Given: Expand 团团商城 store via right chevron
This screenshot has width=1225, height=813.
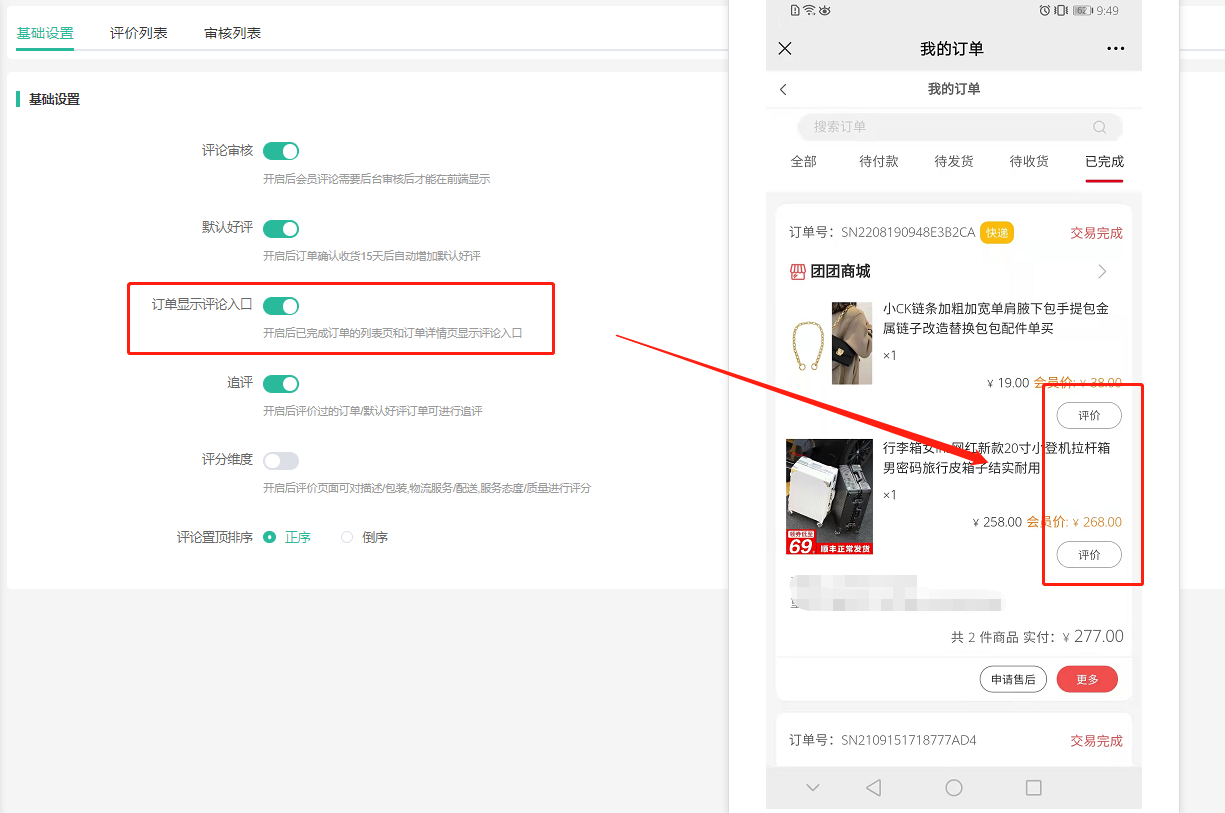Looking at the screenshot, I should click(x=1102, y=272).
